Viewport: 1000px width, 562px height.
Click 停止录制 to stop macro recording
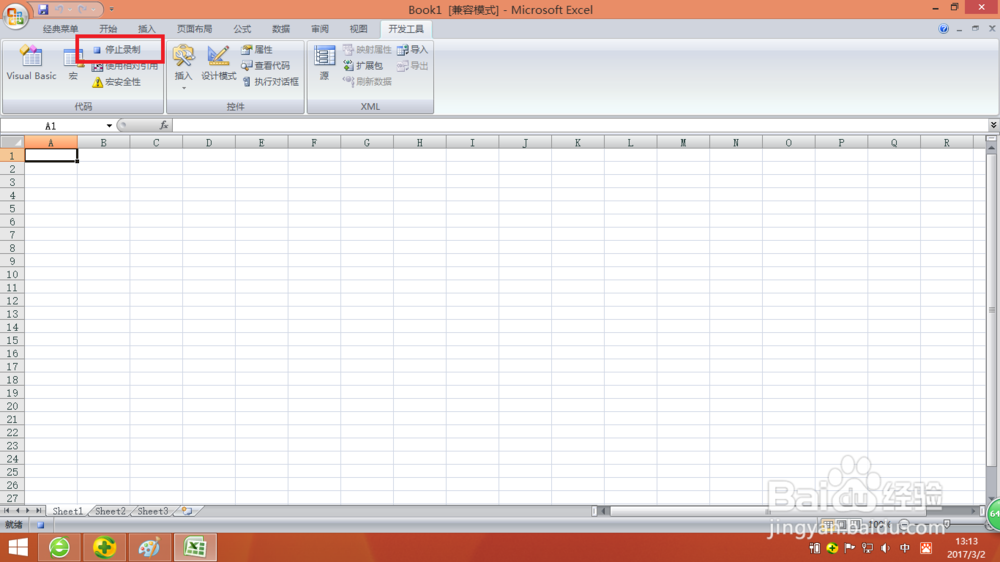[x=117, y=49]
